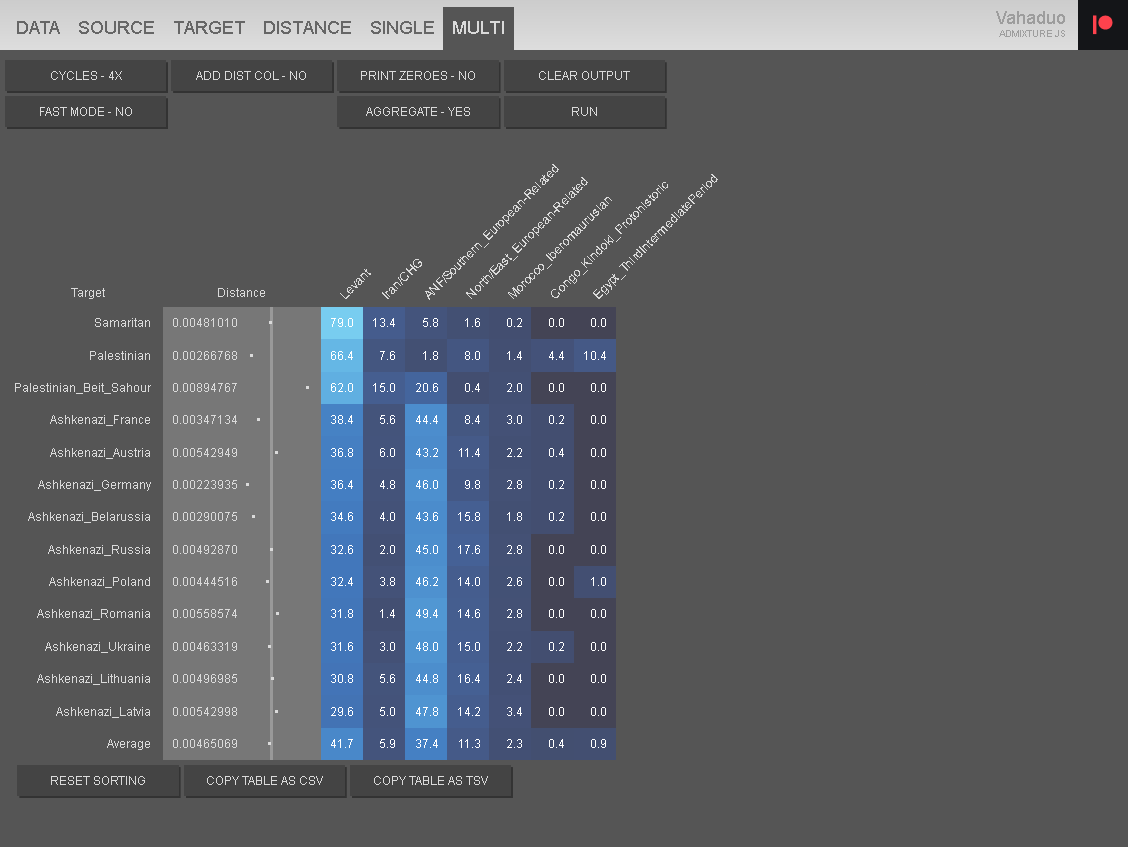Click Samaritan Levant cell 79.0

[342, 323]
